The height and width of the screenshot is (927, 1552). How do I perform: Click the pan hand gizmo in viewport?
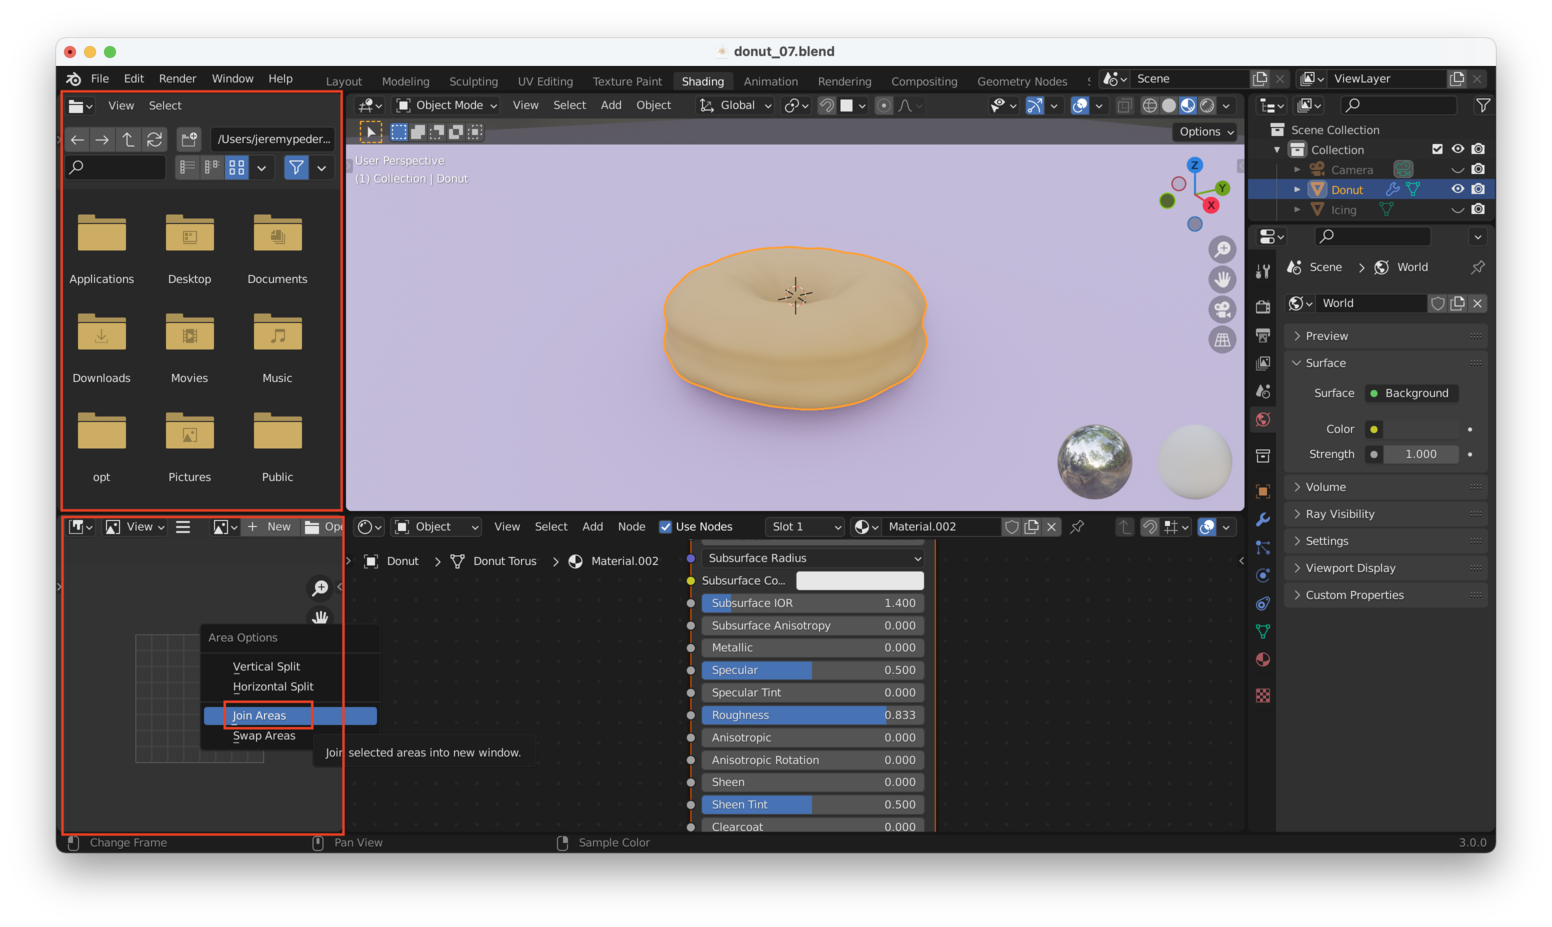tap(1222, 279)
